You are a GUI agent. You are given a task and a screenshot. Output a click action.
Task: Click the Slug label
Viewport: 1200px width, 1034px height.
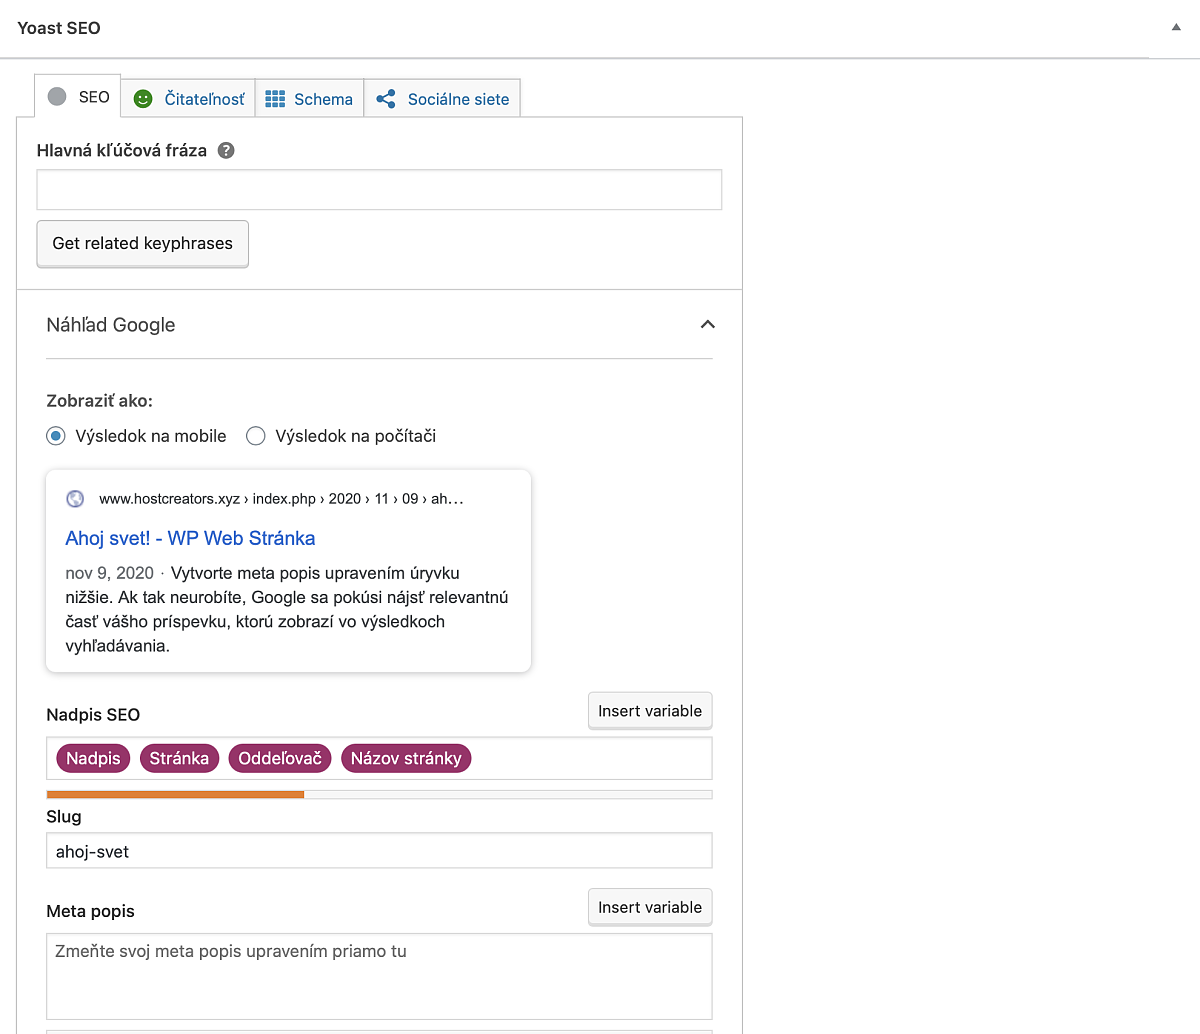(64, 817)
